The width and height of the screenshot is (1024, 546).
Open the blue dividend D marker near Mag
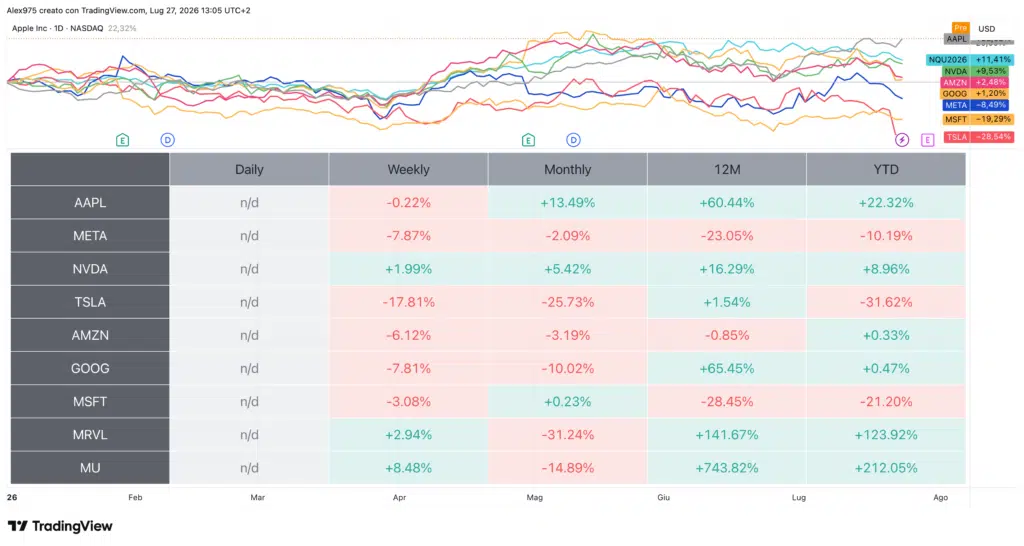(x=573, y=140)
